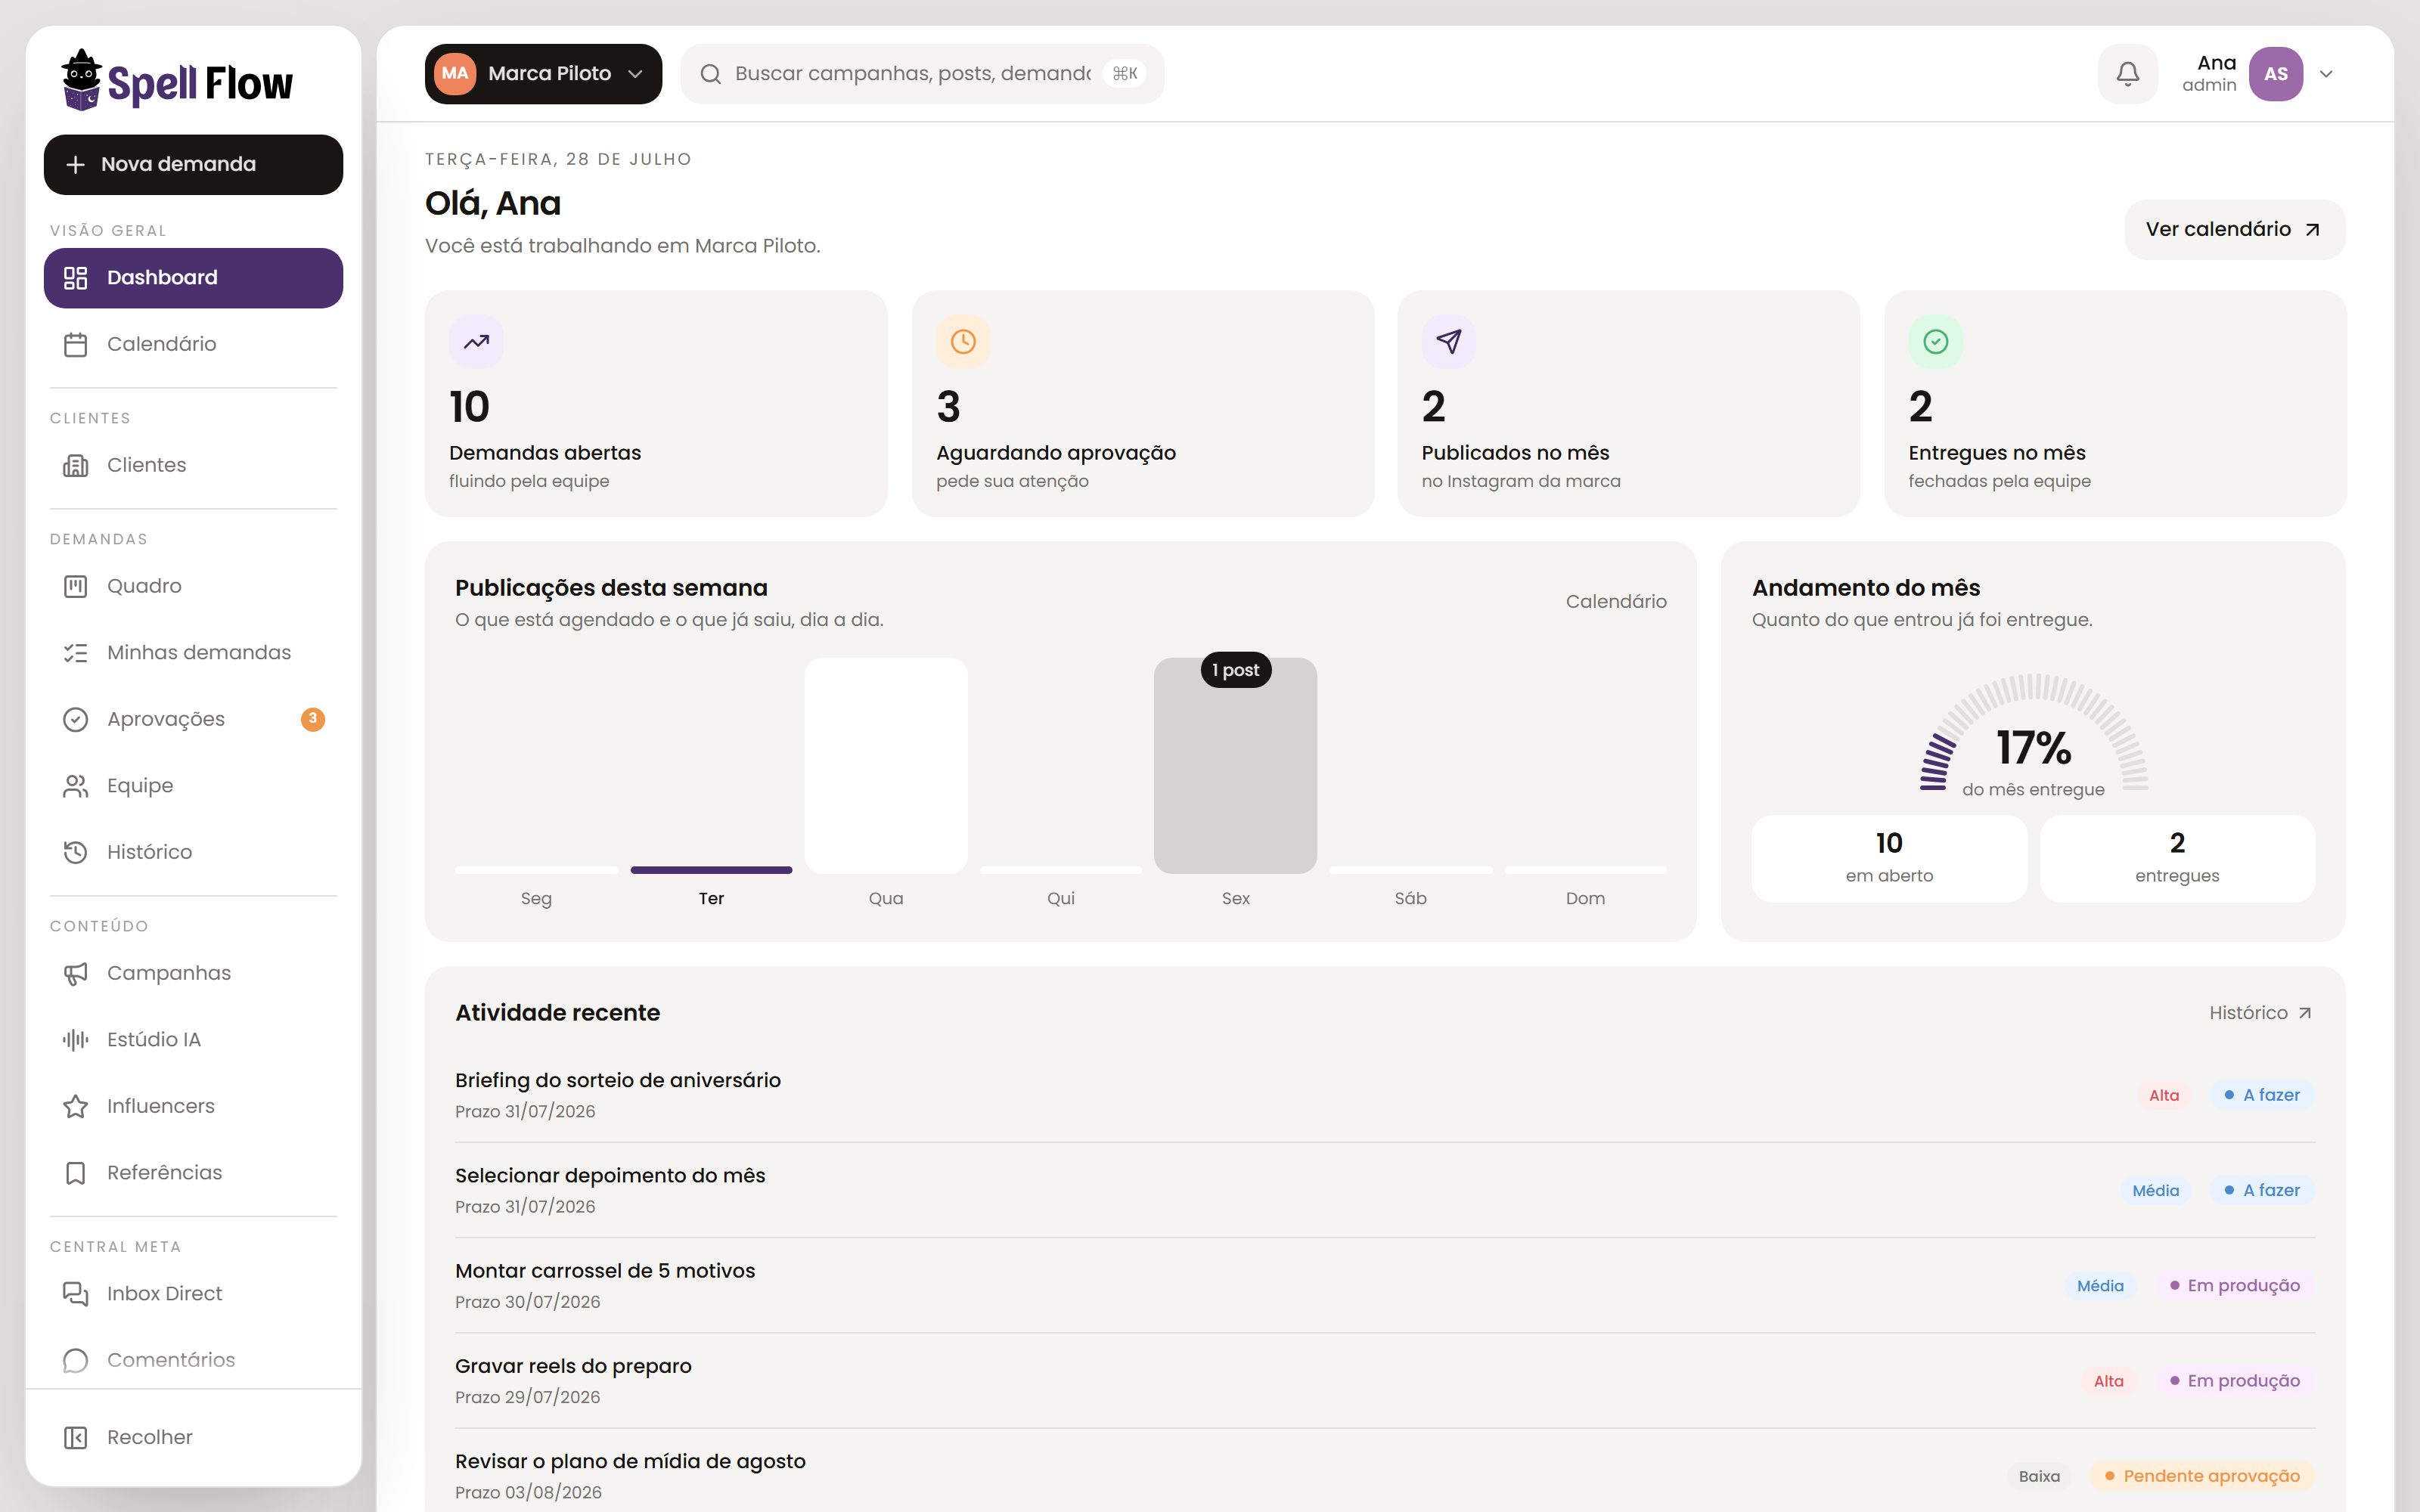This screenshot has height=1512, width=2420.
Task: Go to Equipe page
Action: pyautogui.click(x=193, y=786)
